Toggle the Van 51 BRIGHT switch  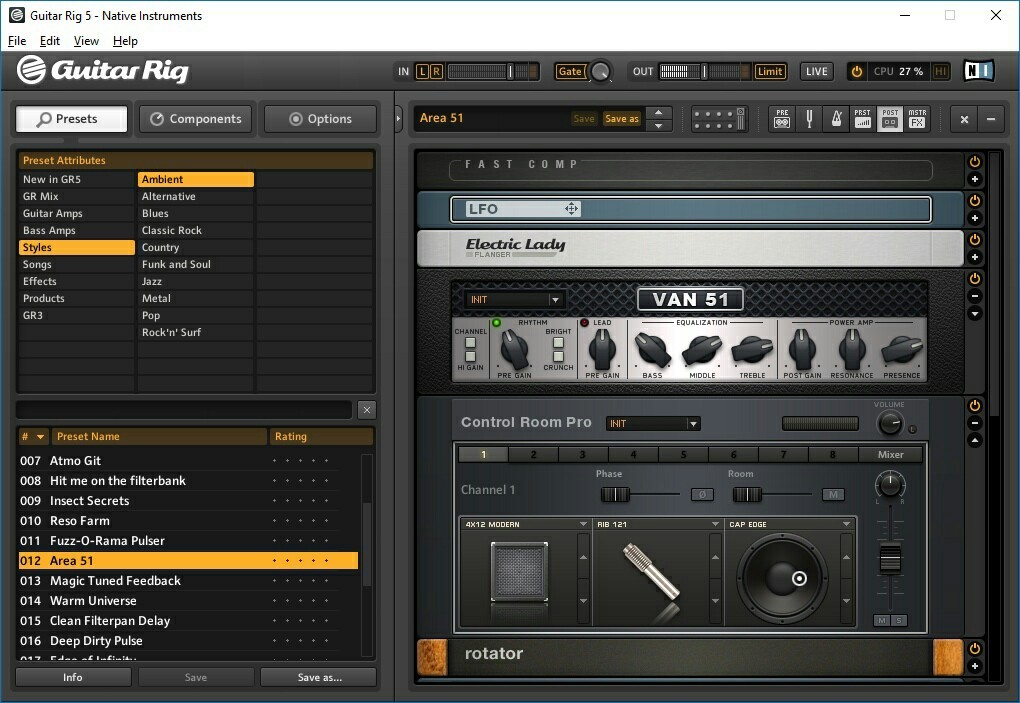pos(558,343)
